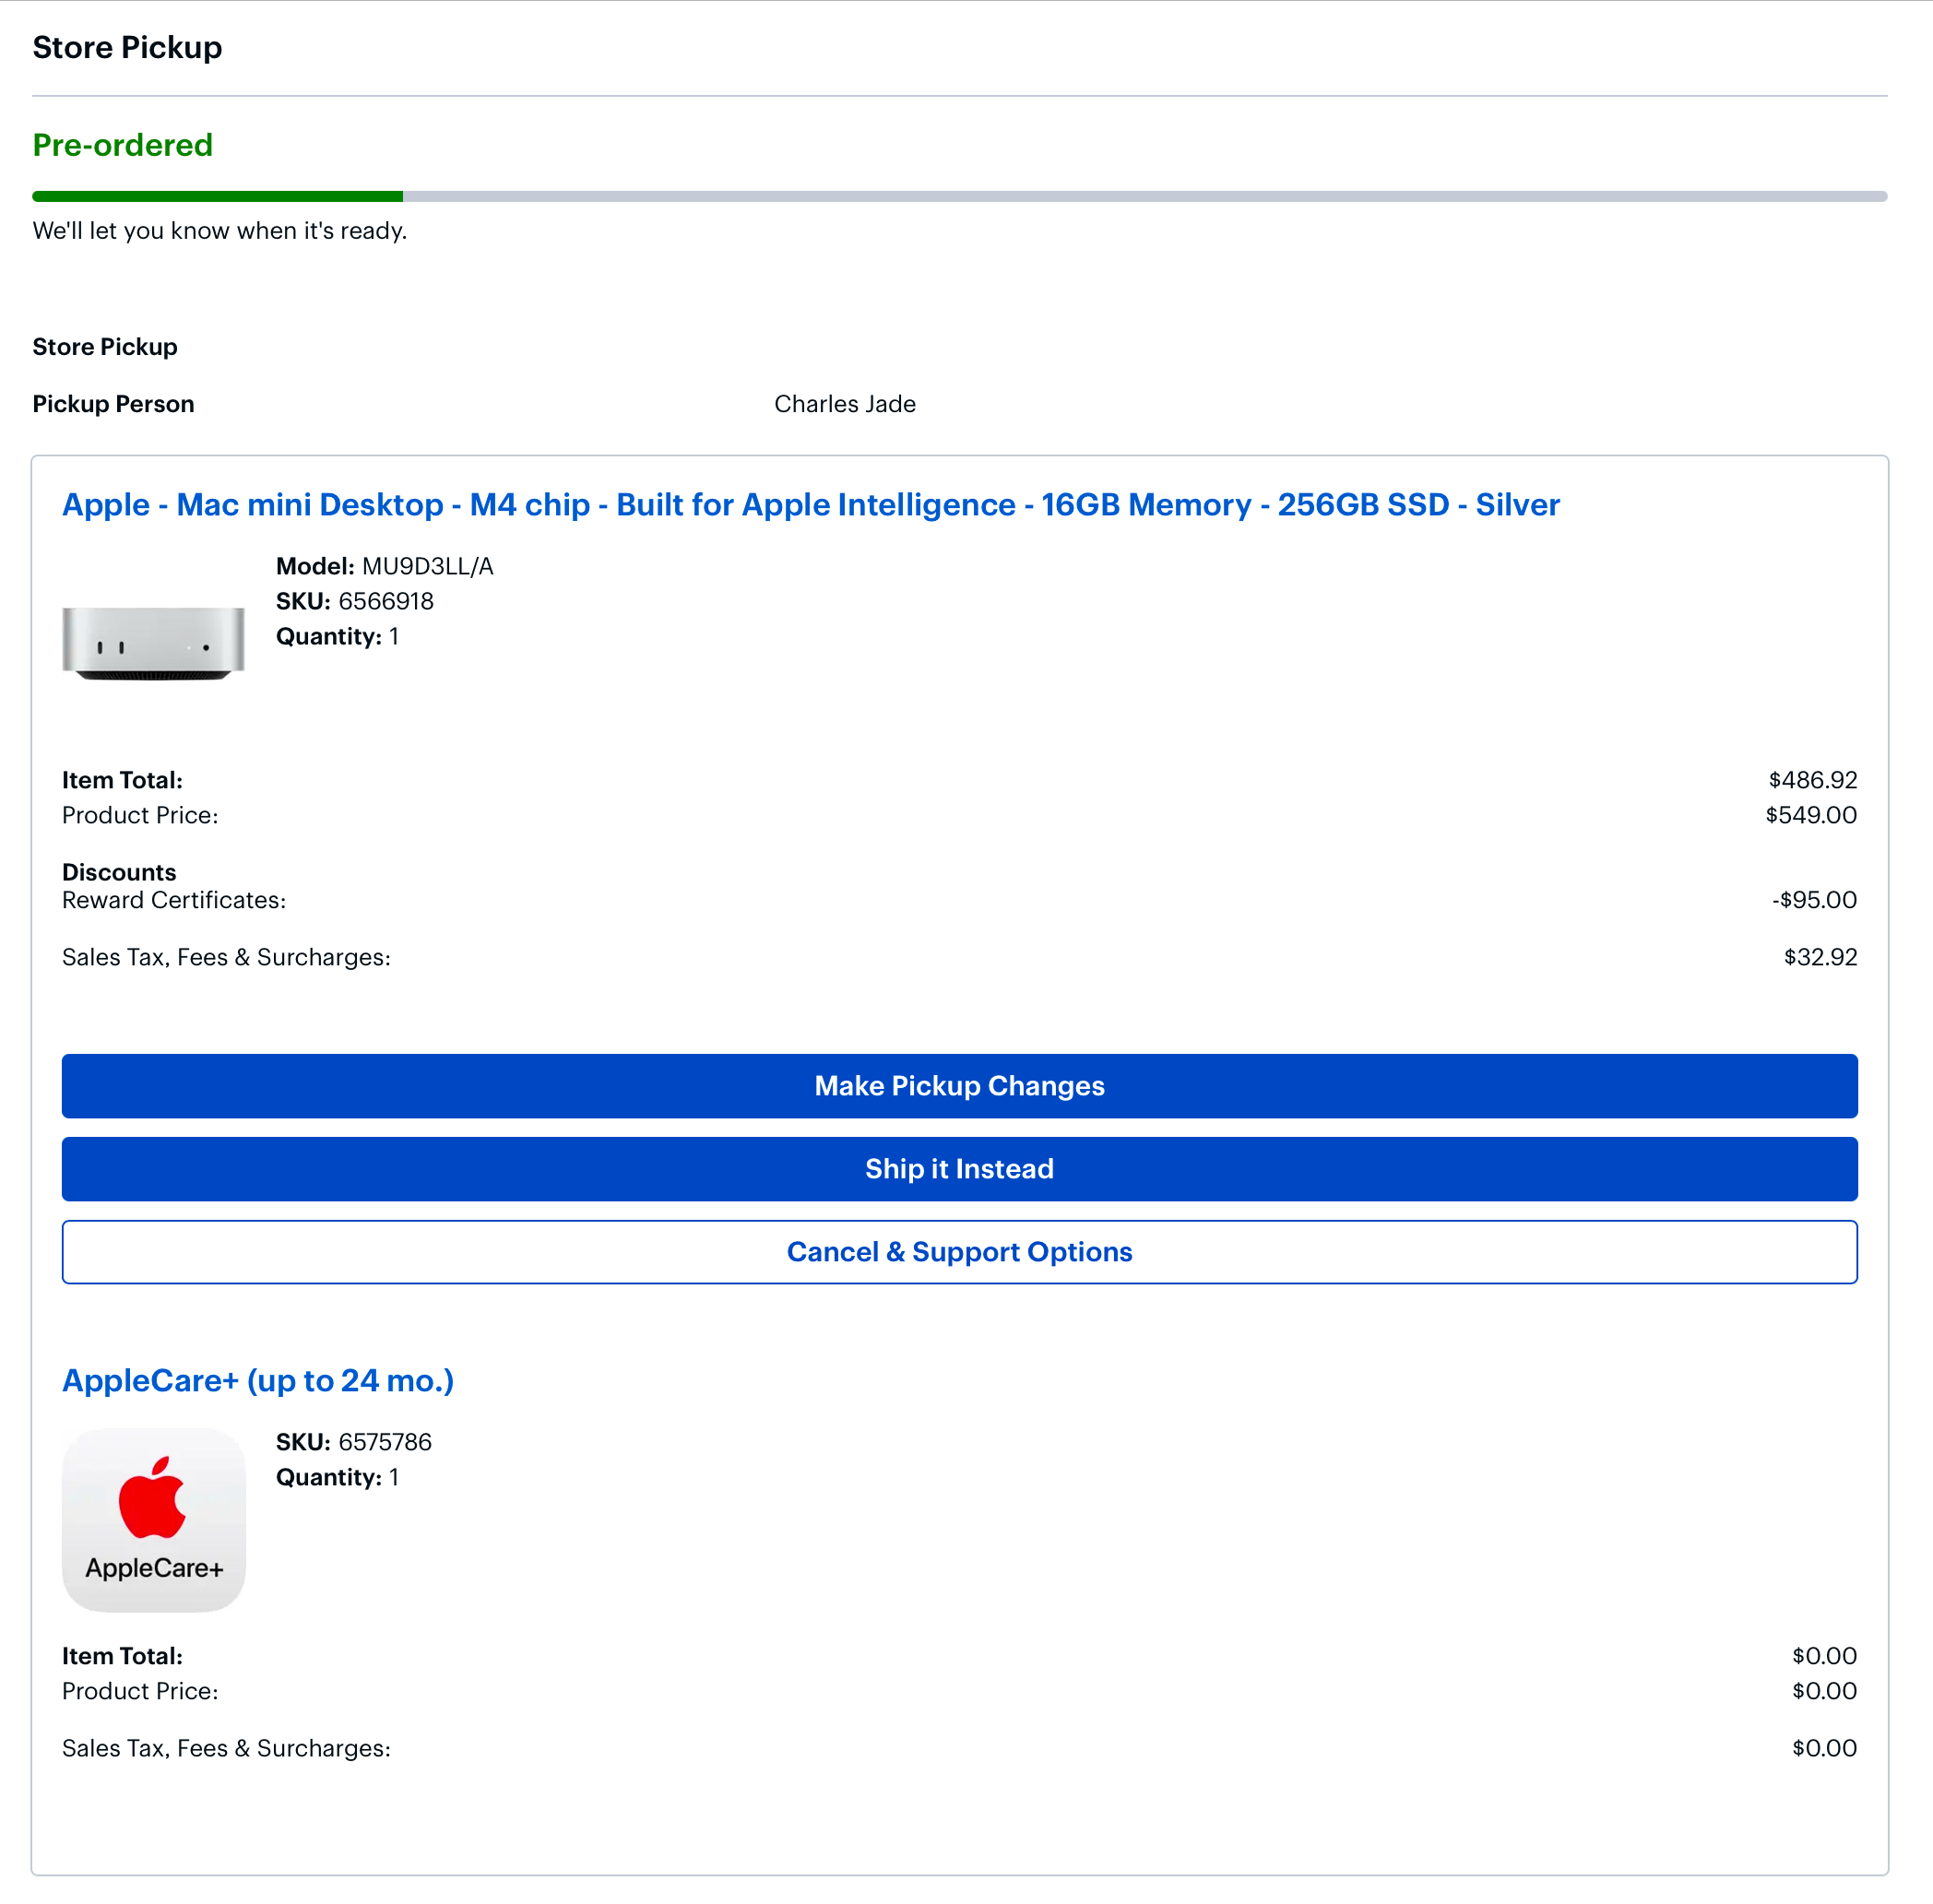Choose Ship it Instead

pyautogui.click(x=959, y=1169)
